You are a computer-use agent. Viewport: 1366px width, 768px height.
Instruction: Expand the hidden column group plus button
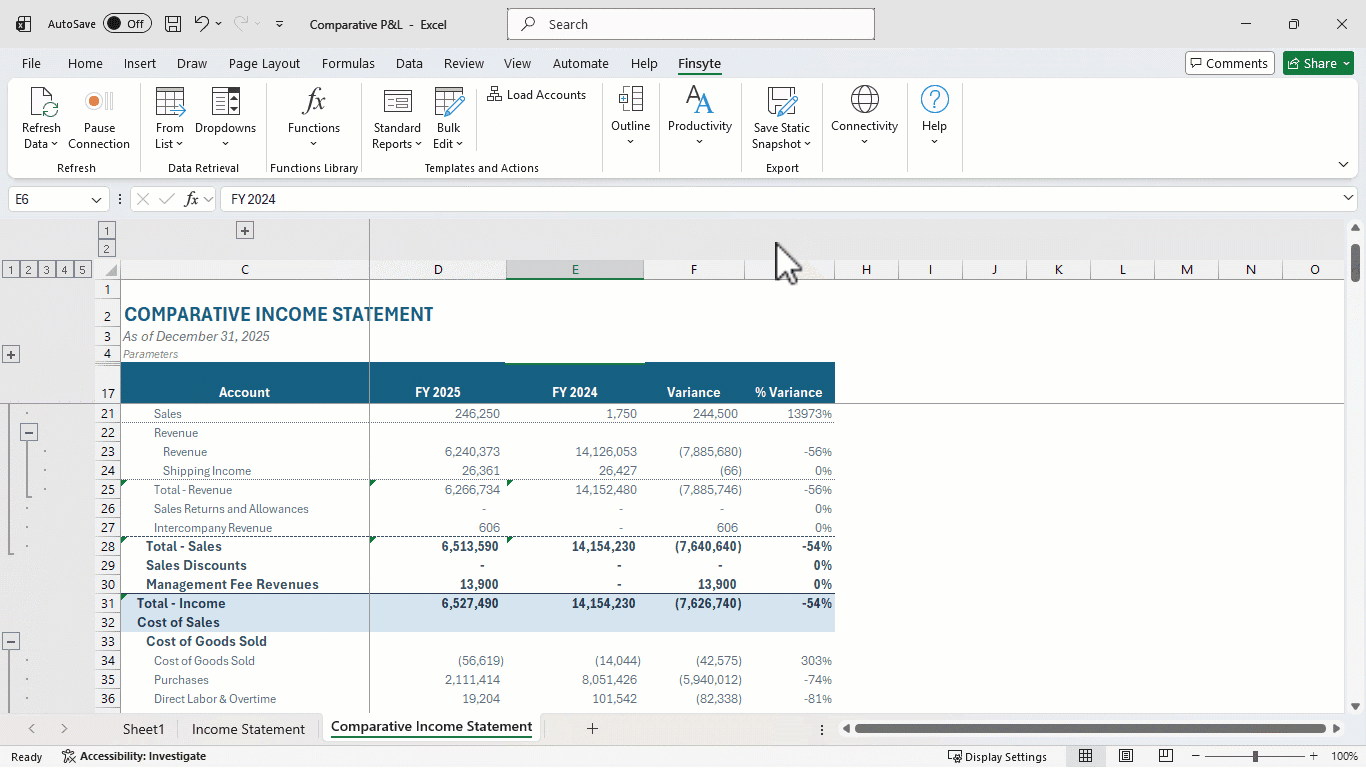245,231
